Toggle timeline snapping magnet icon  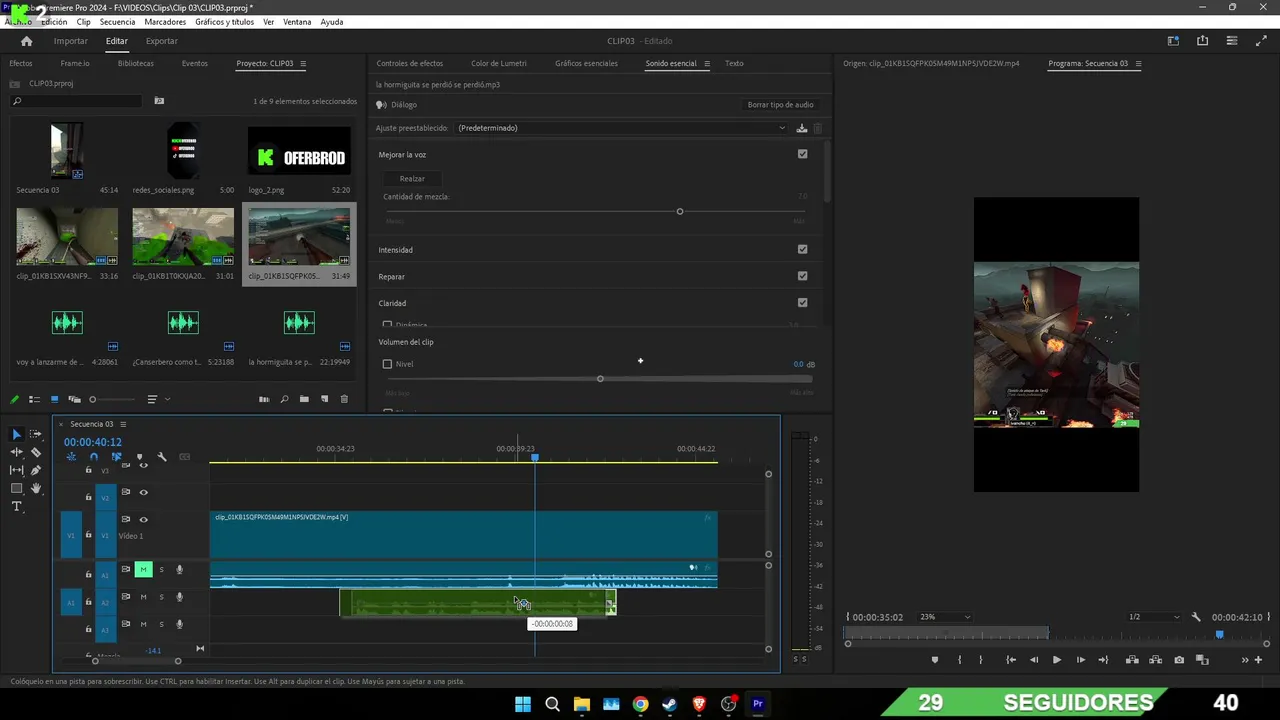(x=94, y=457)
